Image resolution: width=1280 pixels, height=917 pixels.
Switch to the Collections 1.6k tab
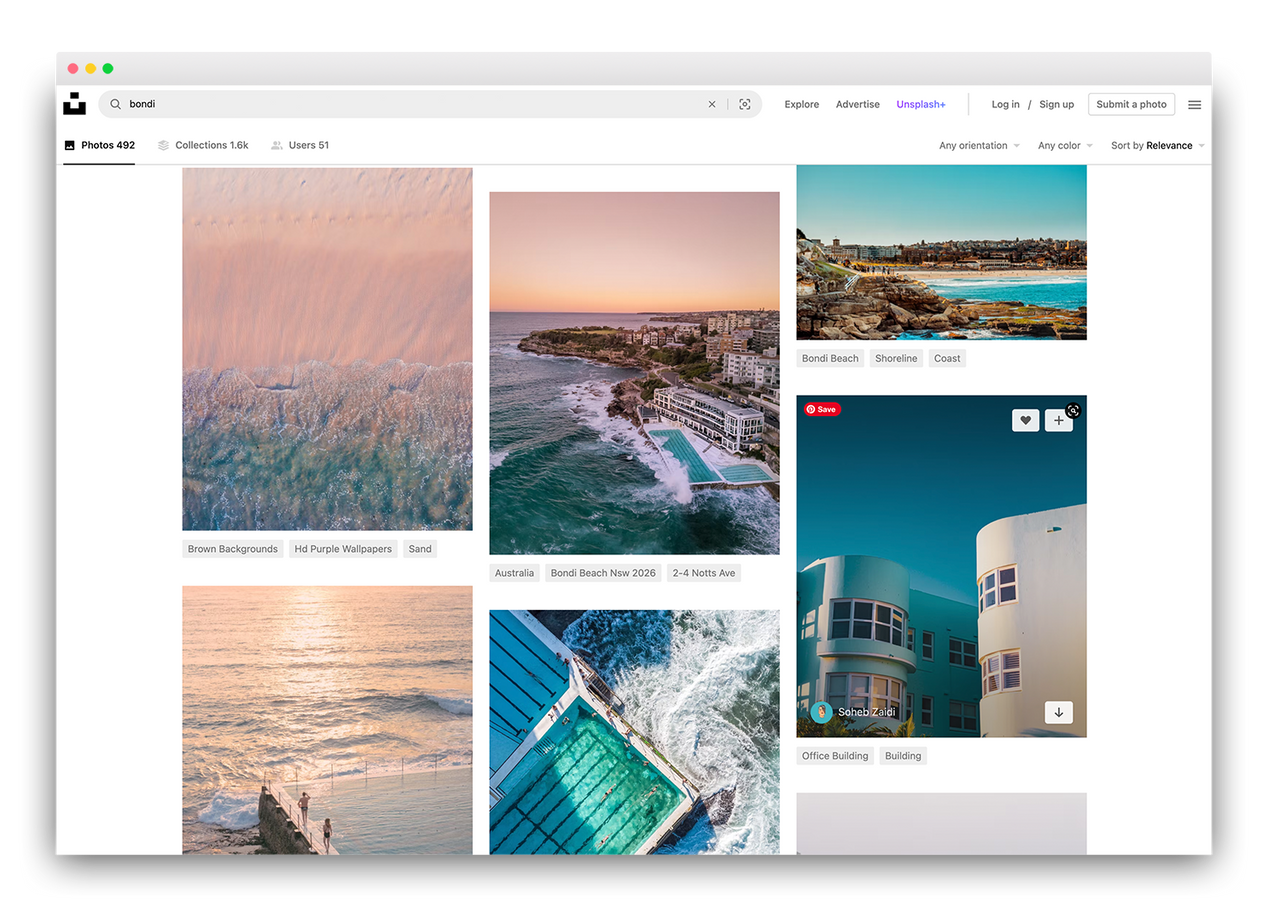click(203, 145)
